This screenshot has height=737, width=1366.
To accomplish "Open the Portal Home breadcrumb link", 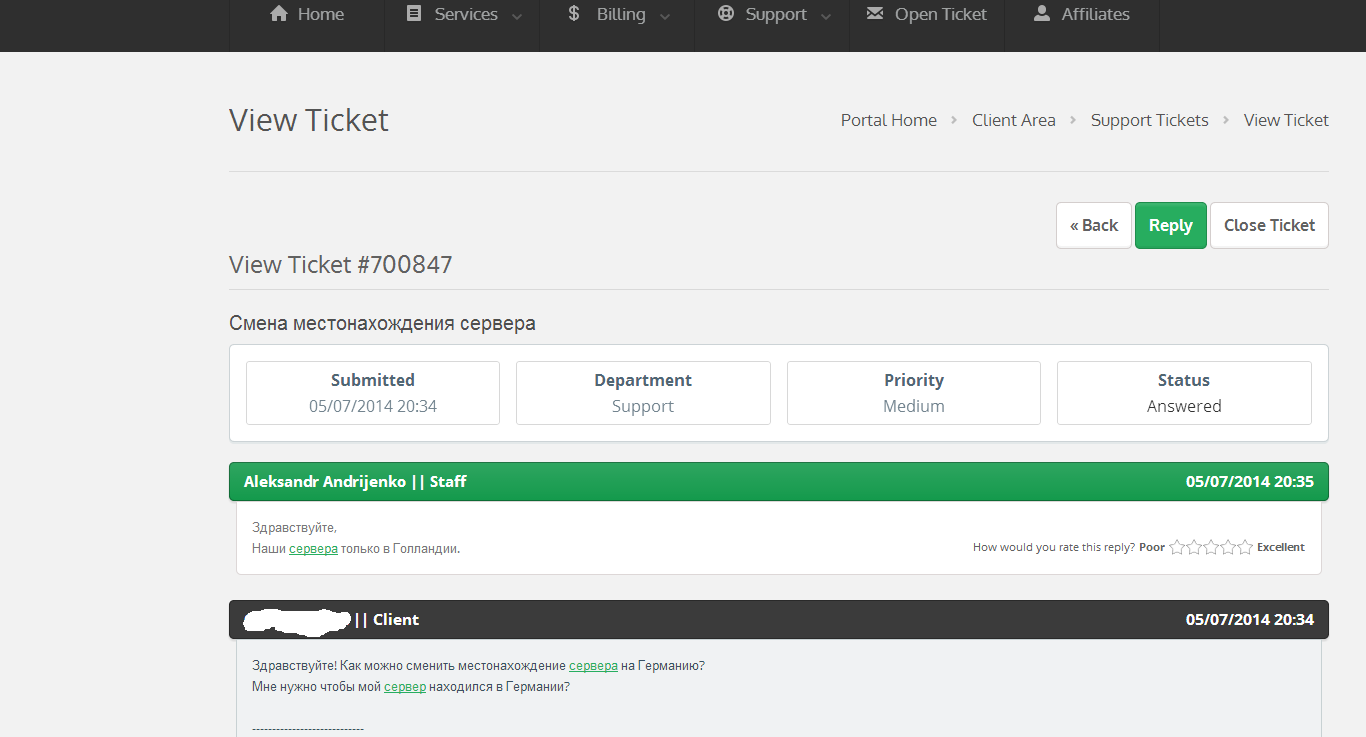I will (x=888, y=120).
